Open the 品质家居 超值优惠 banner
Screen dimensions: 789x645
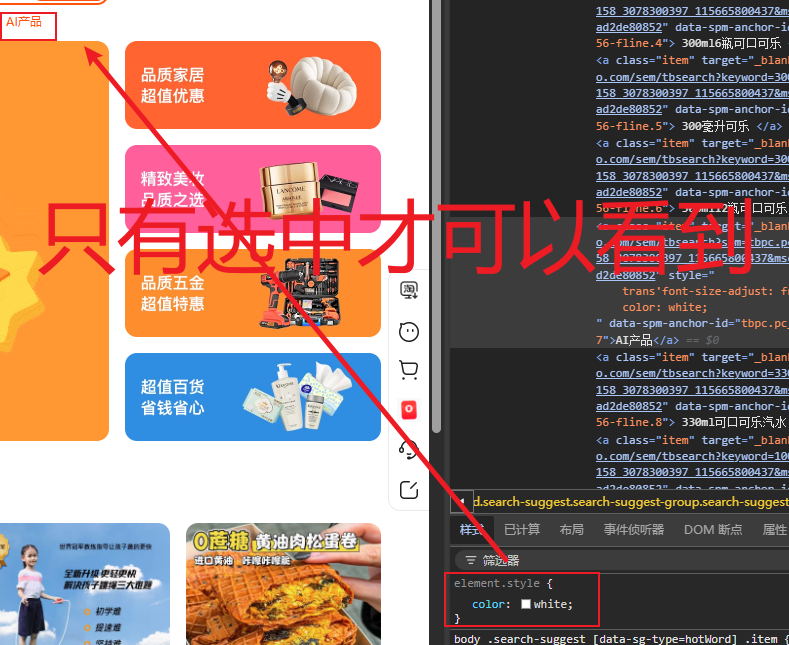pos(253,85)
